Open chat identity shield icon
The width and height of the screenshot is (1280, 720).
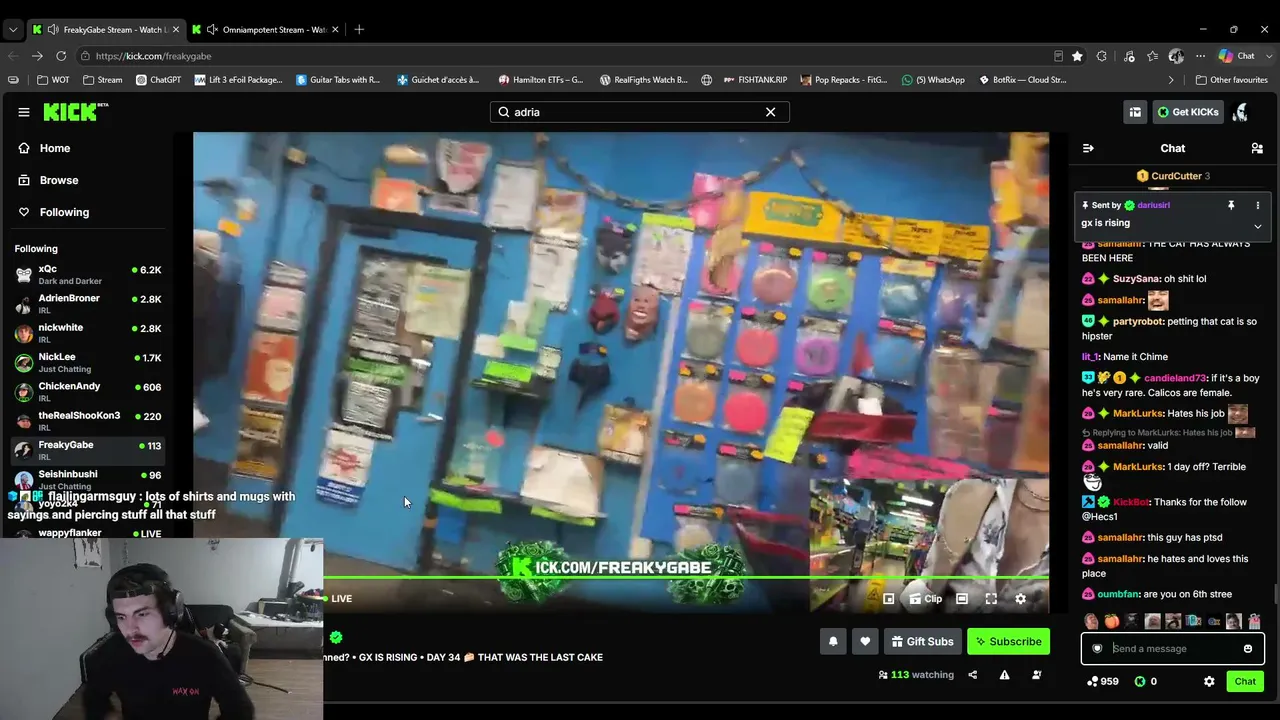pos(1097,649)
